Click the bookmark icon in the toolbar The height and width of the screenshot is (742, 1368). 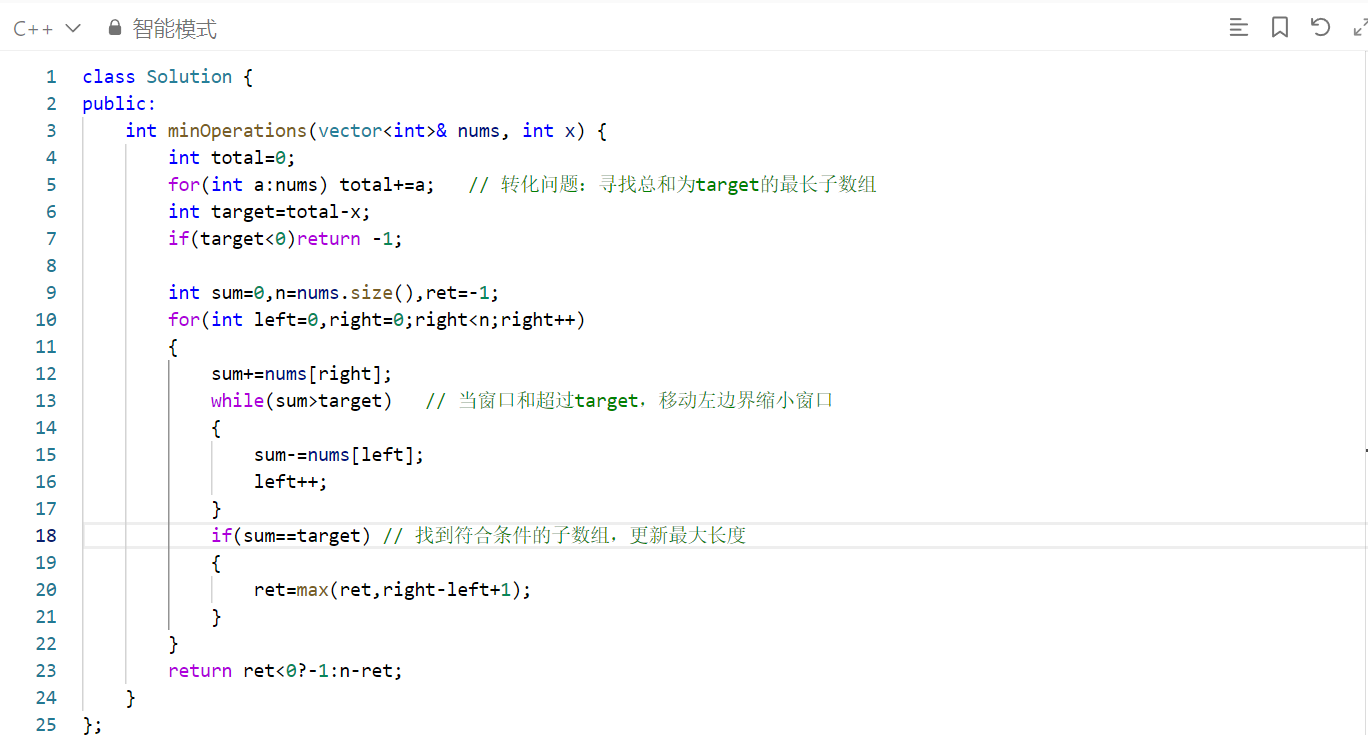(x=1280, y=28)
